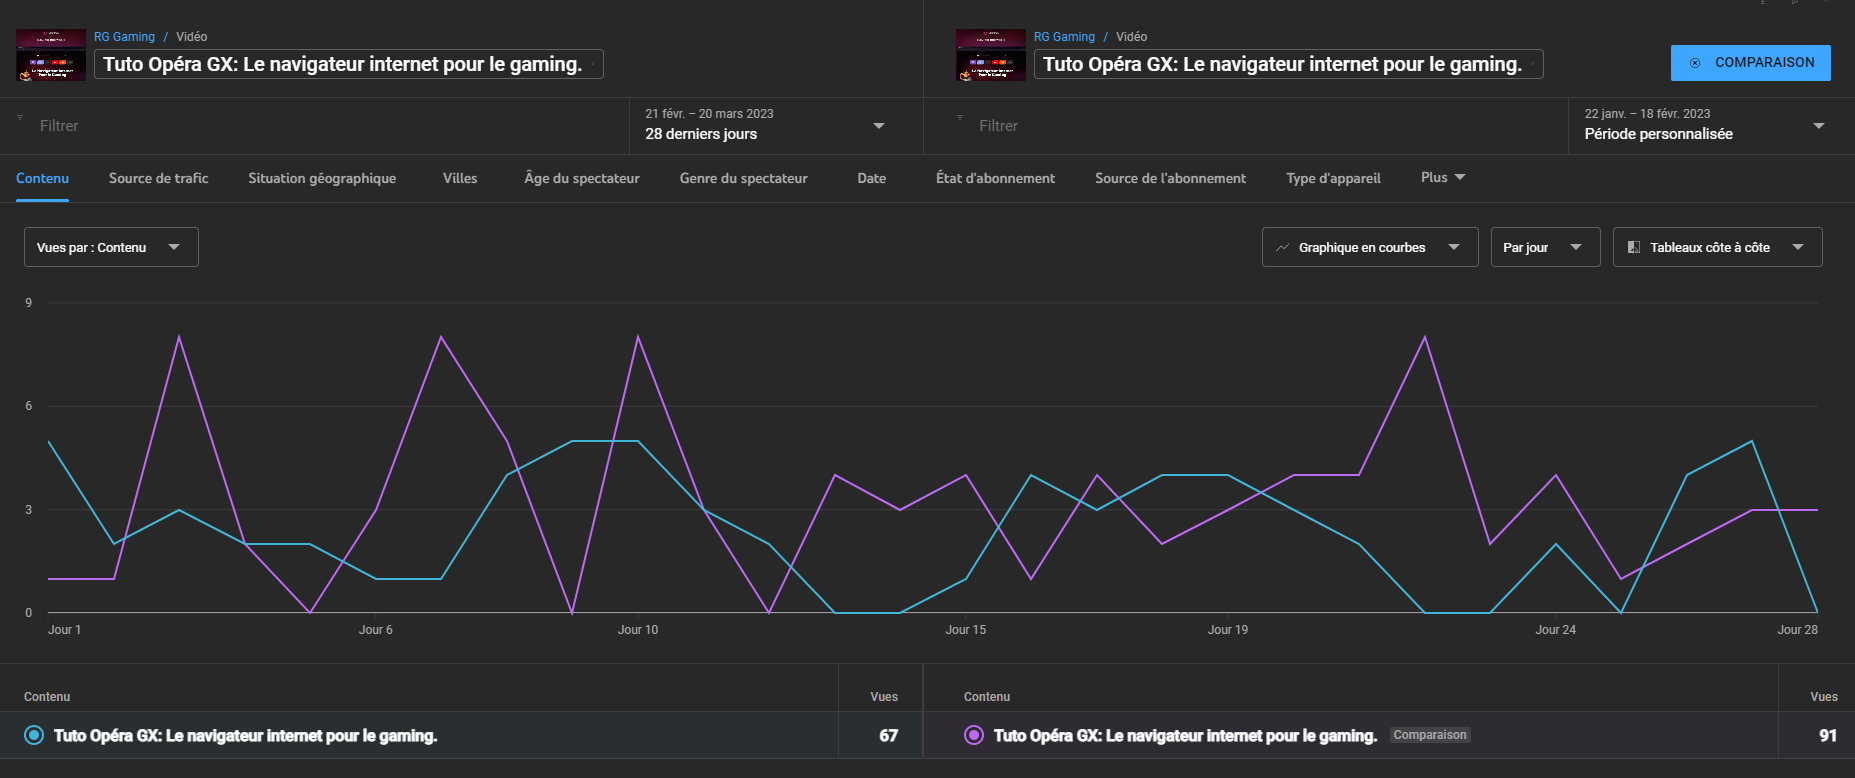Click the Jour 6 axis label
The width and height of the screenshot is (1855, 778).
[376, 629]
